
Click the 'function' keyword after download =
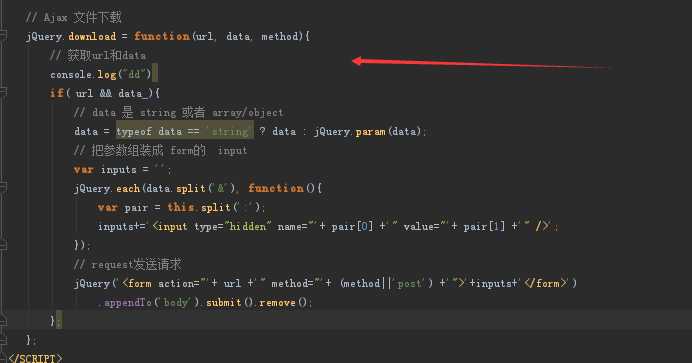tap(162, 36)
